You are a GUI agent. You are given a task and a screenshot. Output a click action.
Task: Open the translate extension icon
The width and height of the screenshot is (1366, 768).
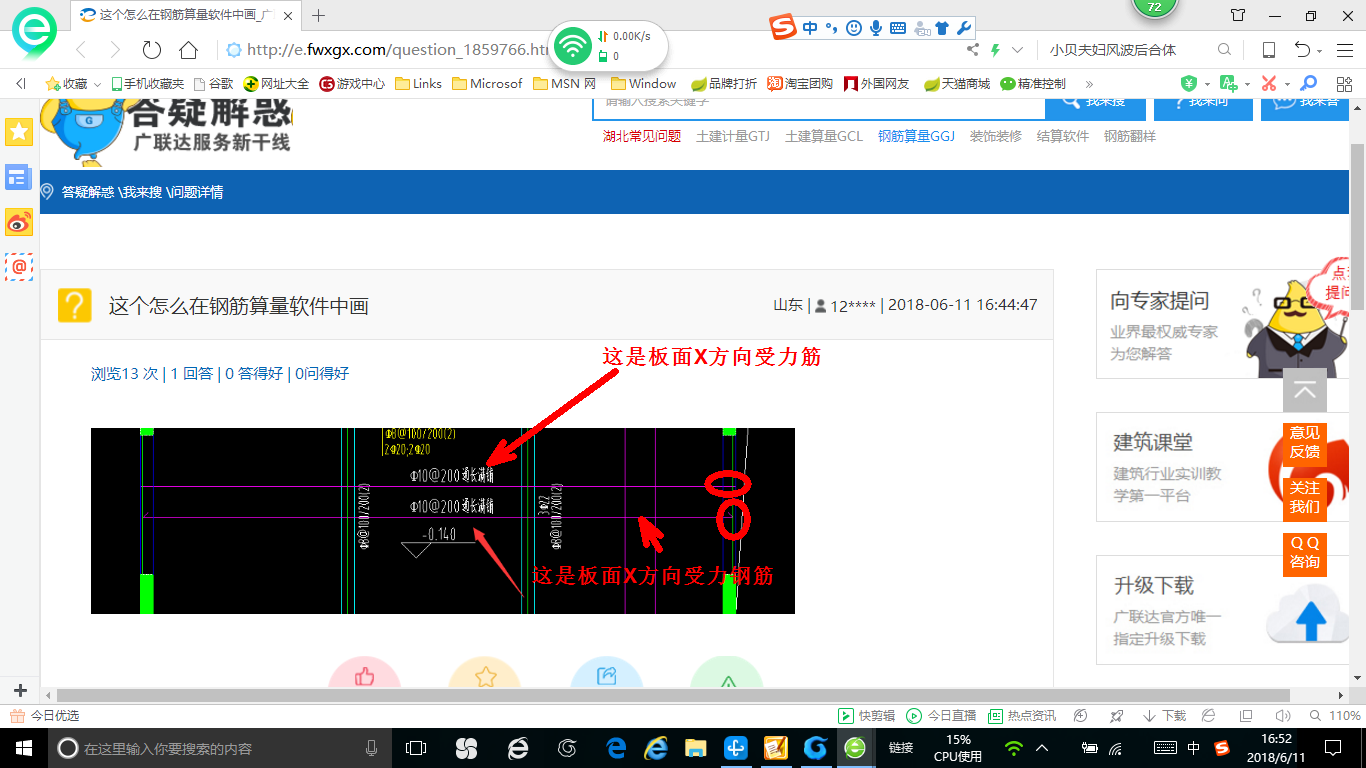click(1228, 84)
